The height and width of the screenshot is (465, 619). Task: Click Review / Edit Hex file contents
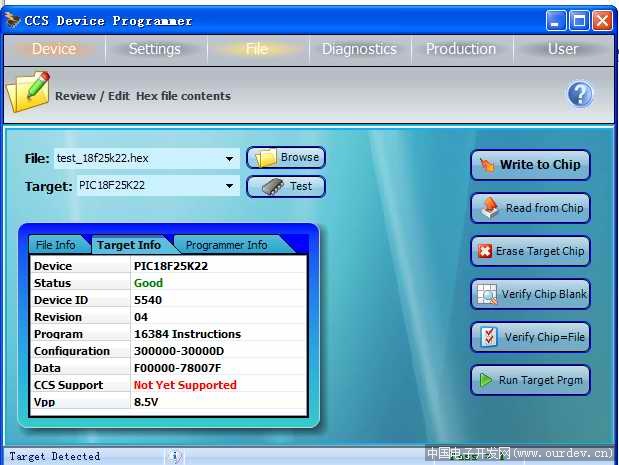(143, 96)
